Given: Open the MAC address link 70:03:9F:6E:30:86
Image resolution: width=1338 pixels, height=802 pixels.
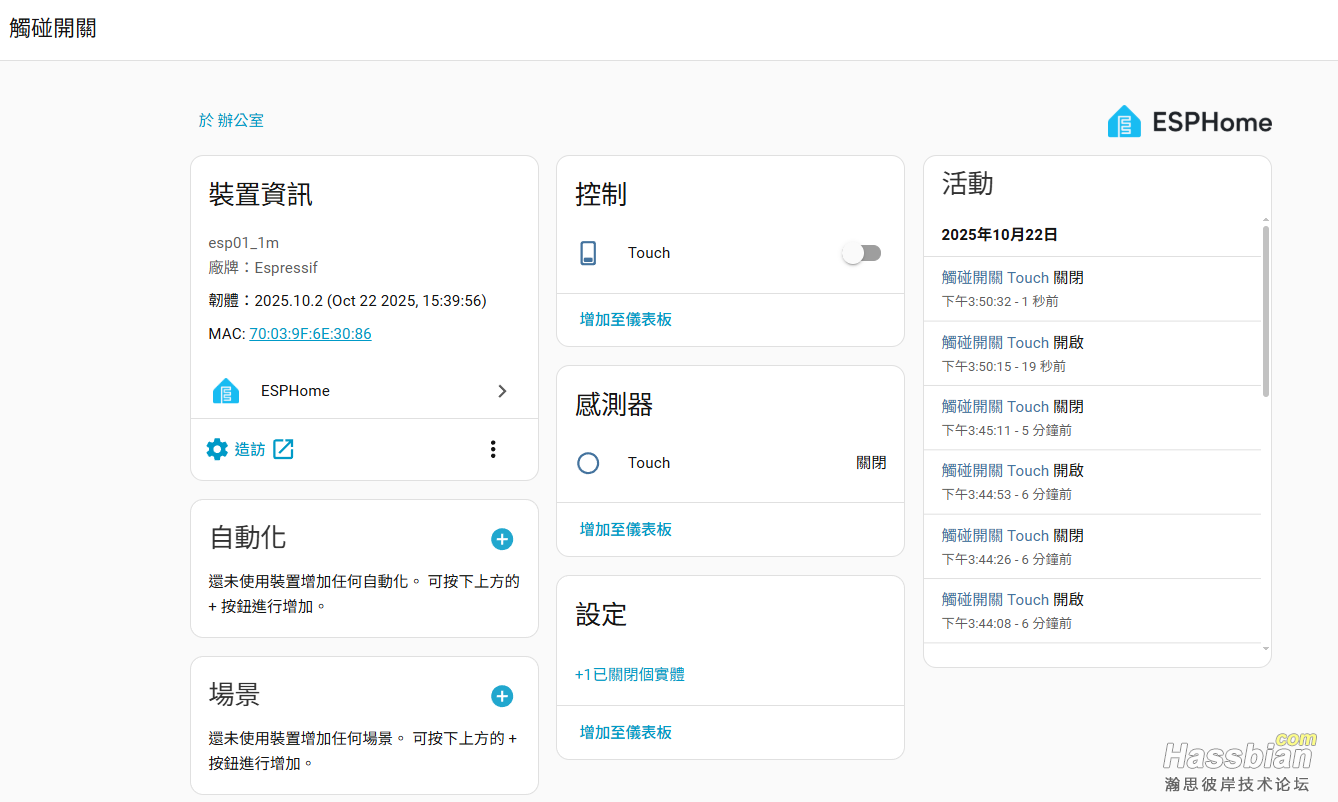Looking at the screenshot, I should point(310,334).
